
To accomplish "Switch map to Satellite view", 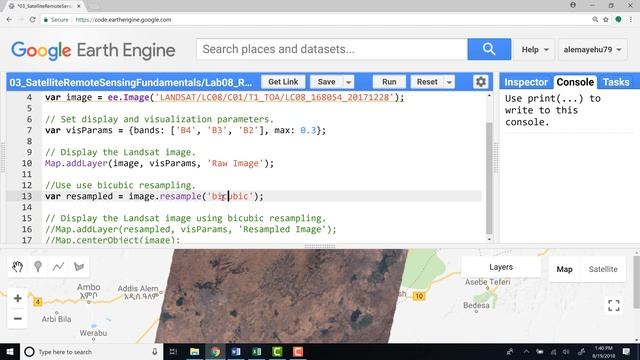I will coord(603,269).
